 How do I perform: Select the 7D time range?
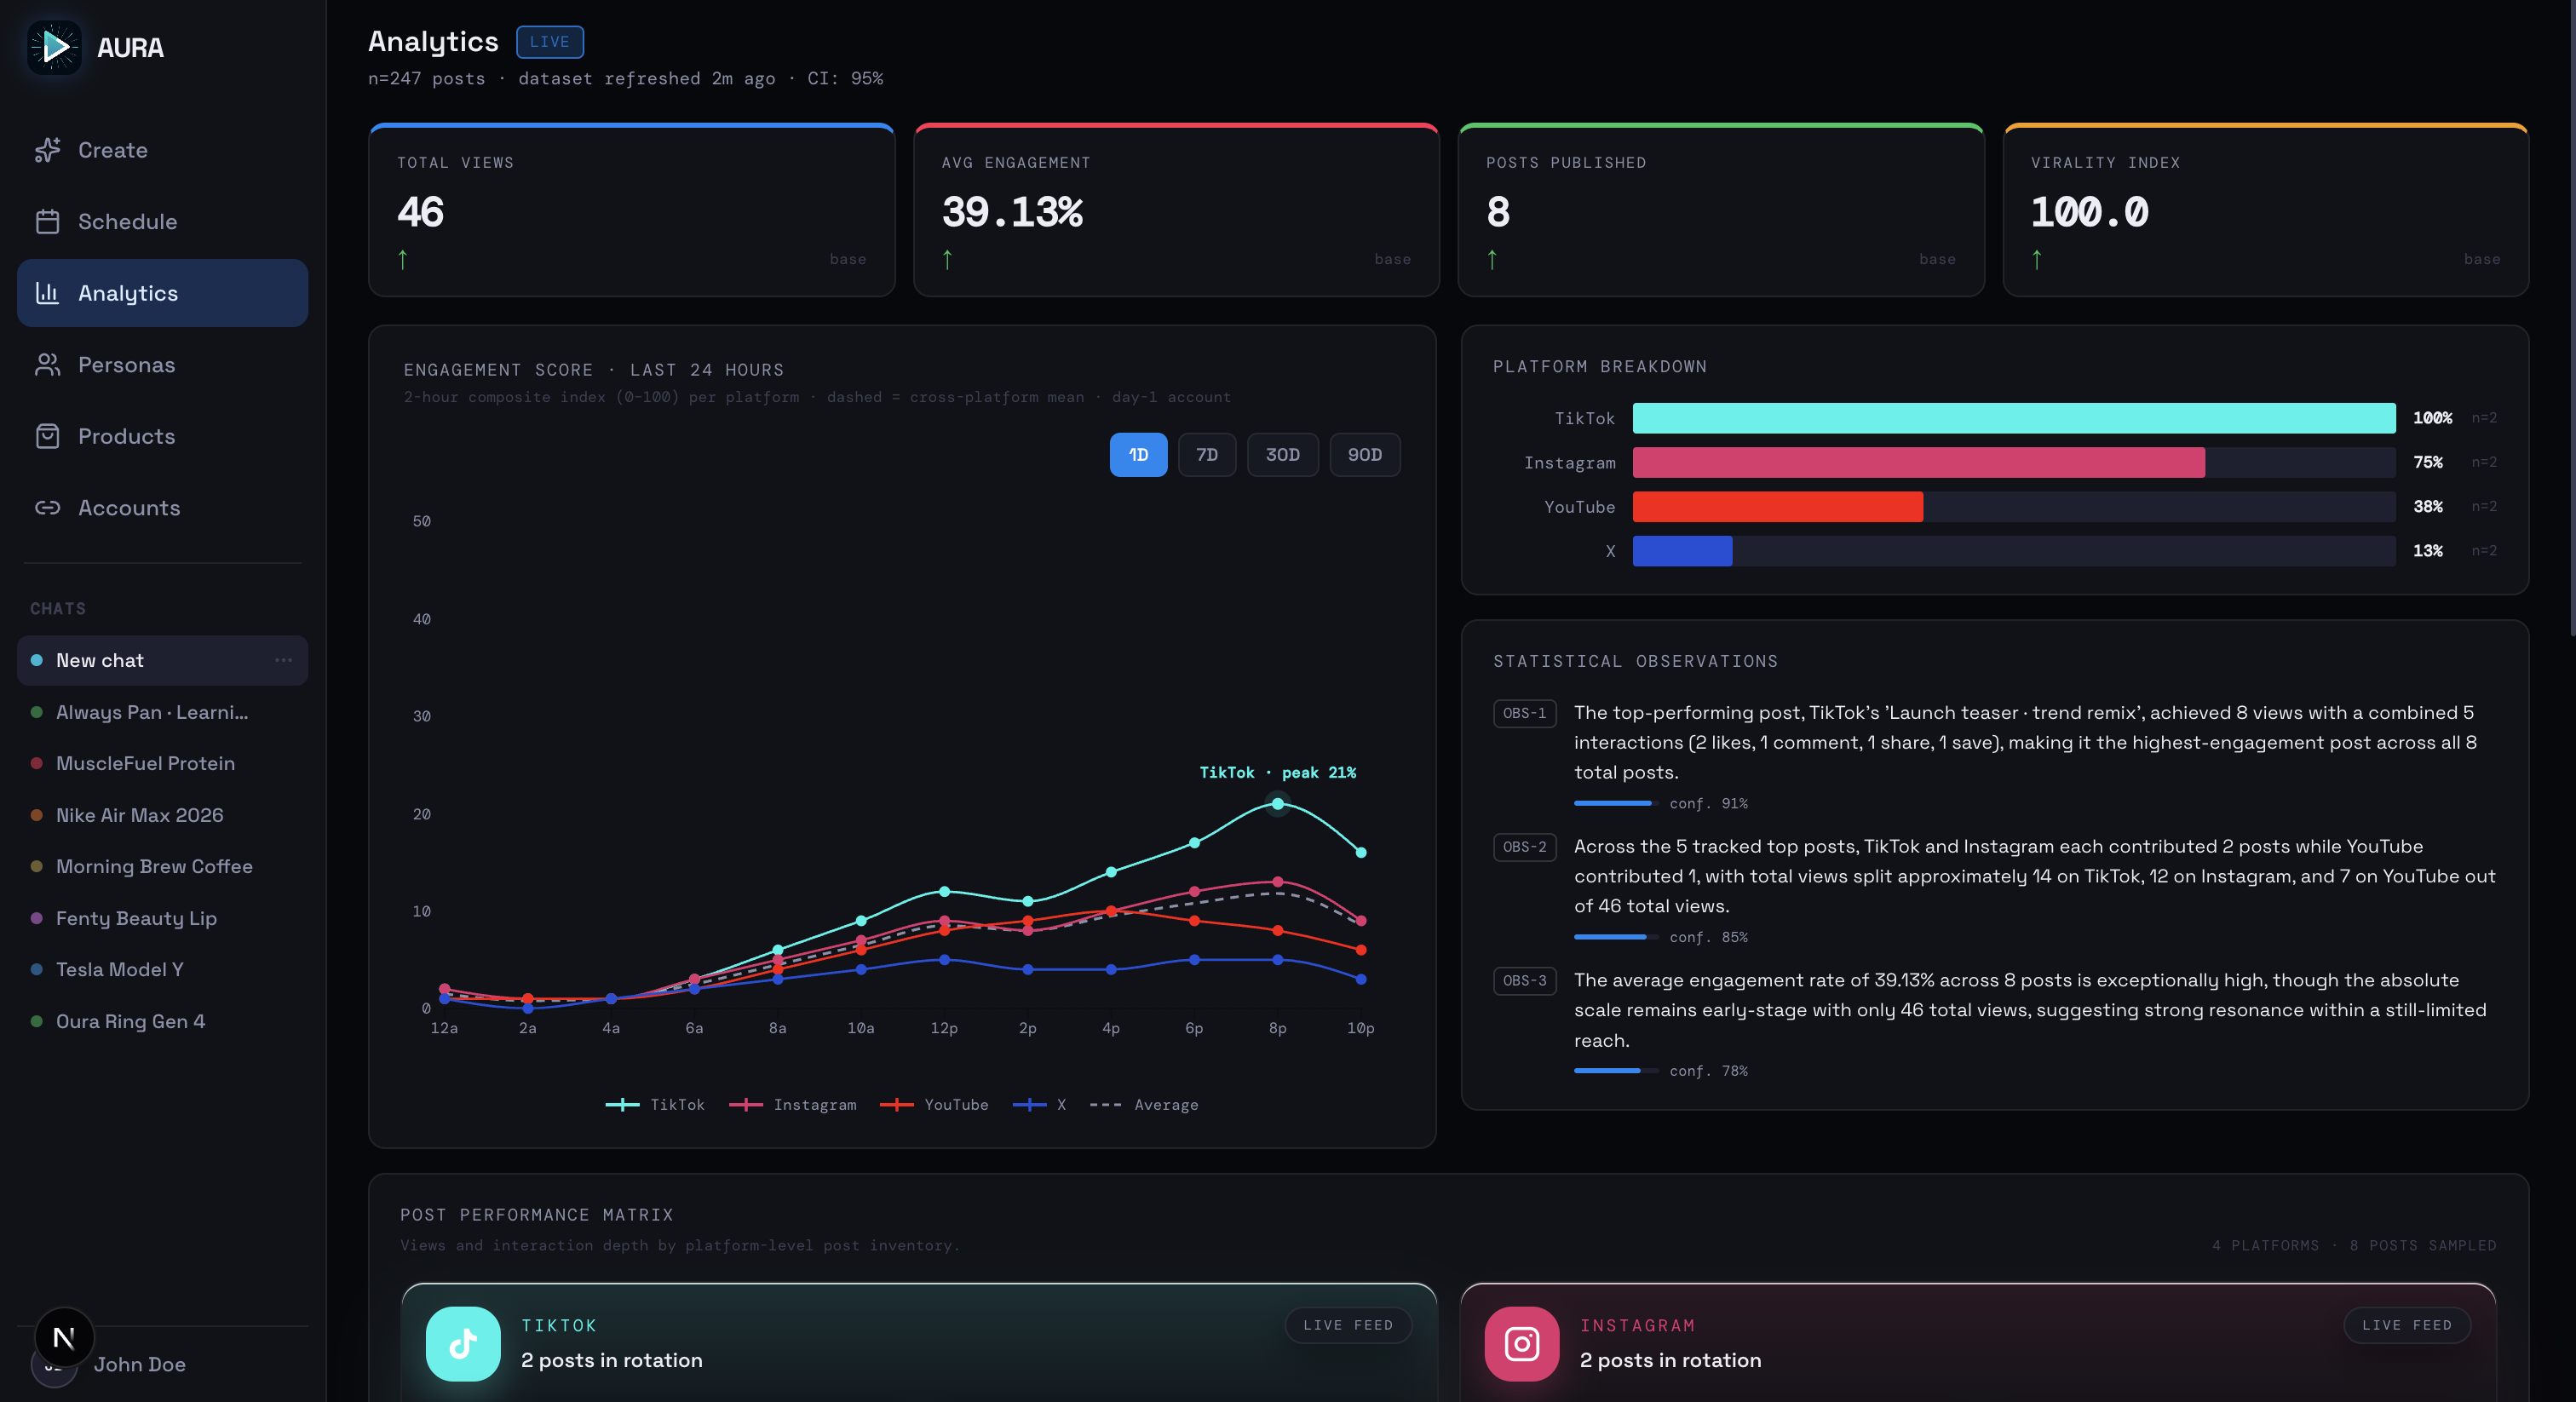tap(1206, 455)
